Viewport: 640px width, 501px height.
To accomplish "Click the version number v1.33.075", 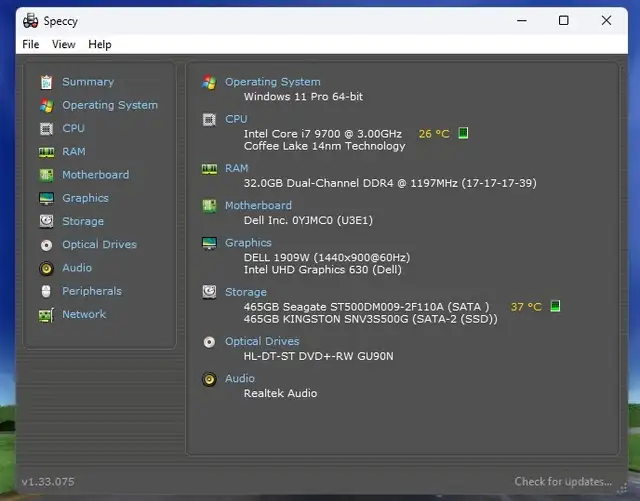I will tap(48, 482).
